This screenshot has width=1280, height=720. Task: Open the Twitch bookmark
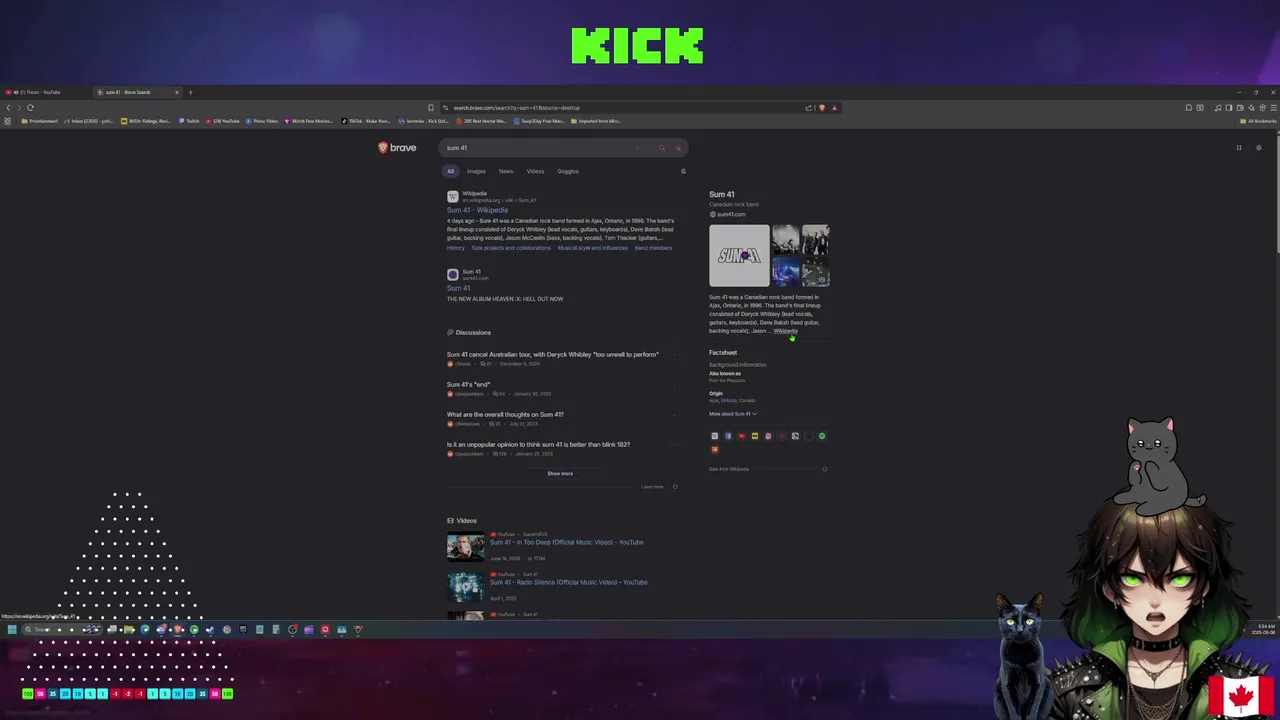189,121
